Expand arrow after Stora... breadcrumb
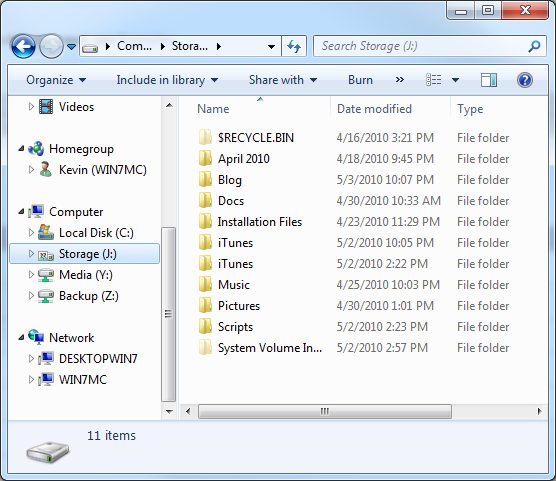 point(219,46)
